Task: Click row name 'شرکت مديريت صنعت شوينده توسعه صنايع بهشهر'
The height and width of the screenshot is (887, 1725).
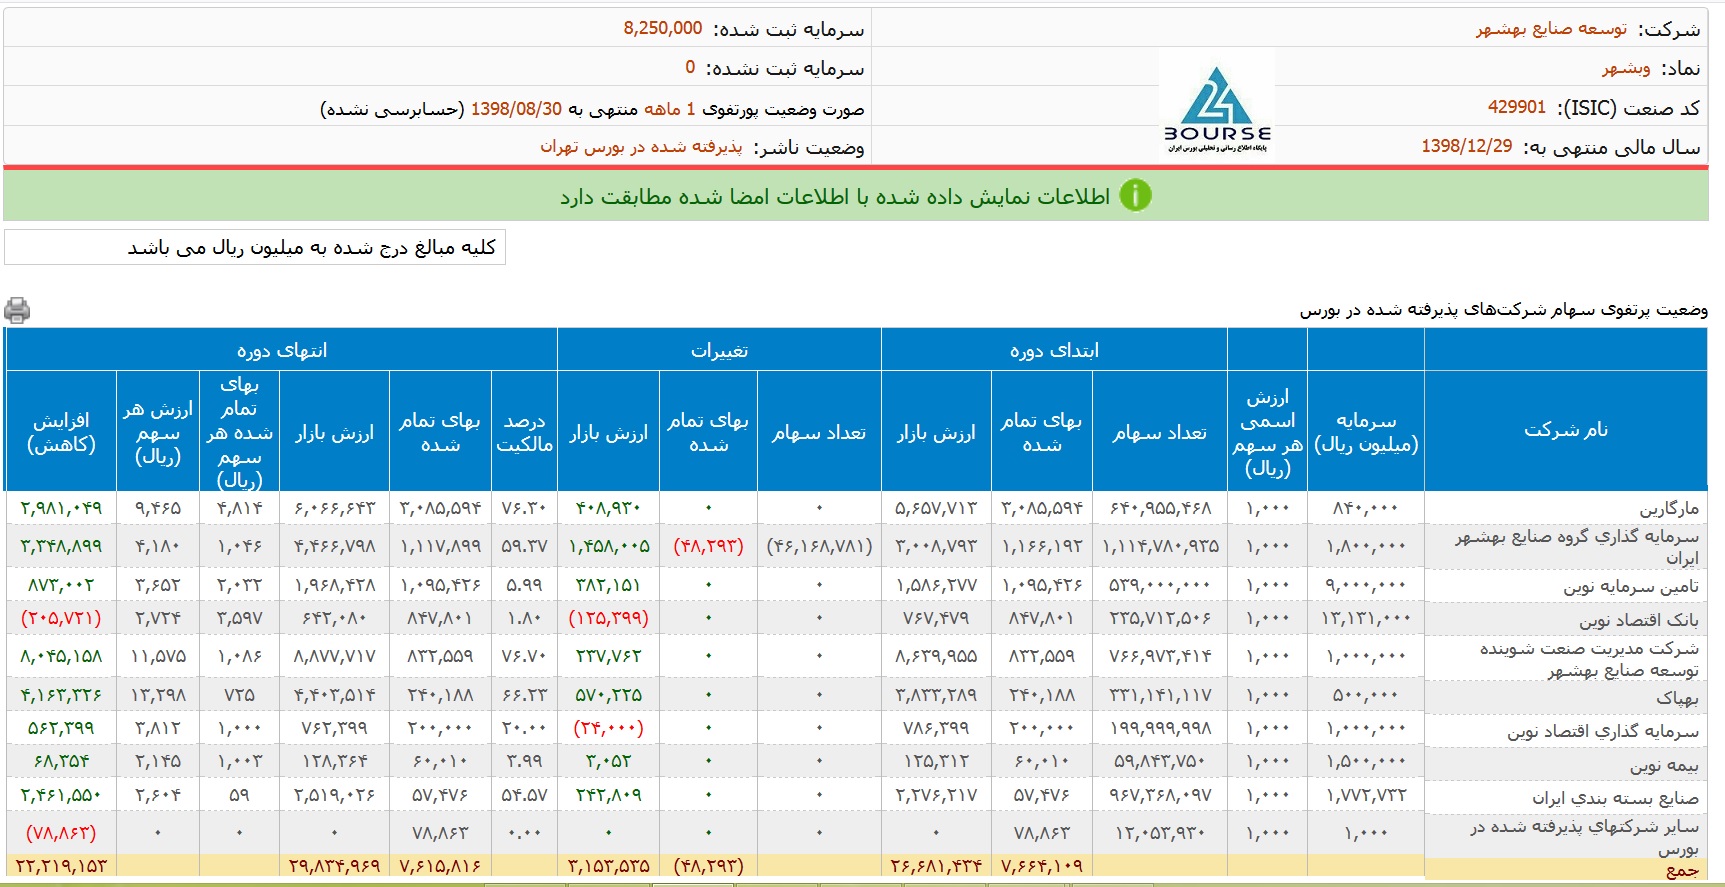Action: tap(1589, 659)
